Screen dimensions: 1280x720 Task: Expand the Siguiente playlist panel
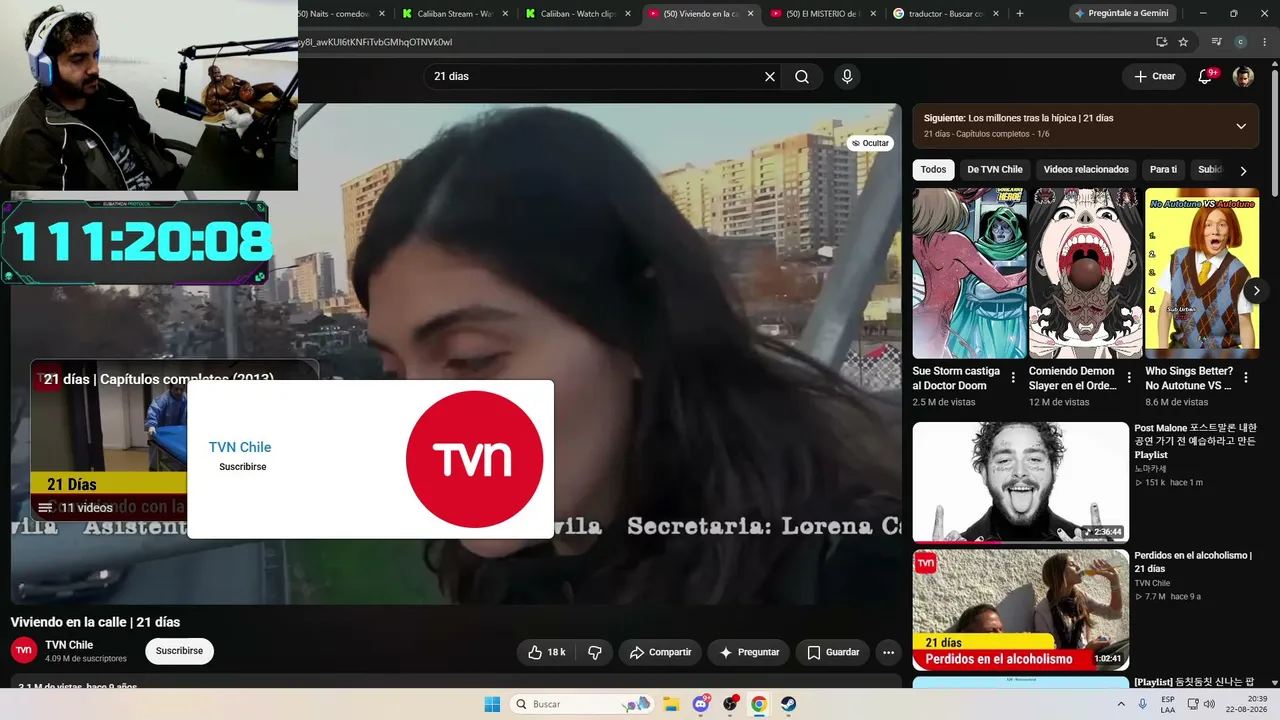click(x=1241, y=126)
